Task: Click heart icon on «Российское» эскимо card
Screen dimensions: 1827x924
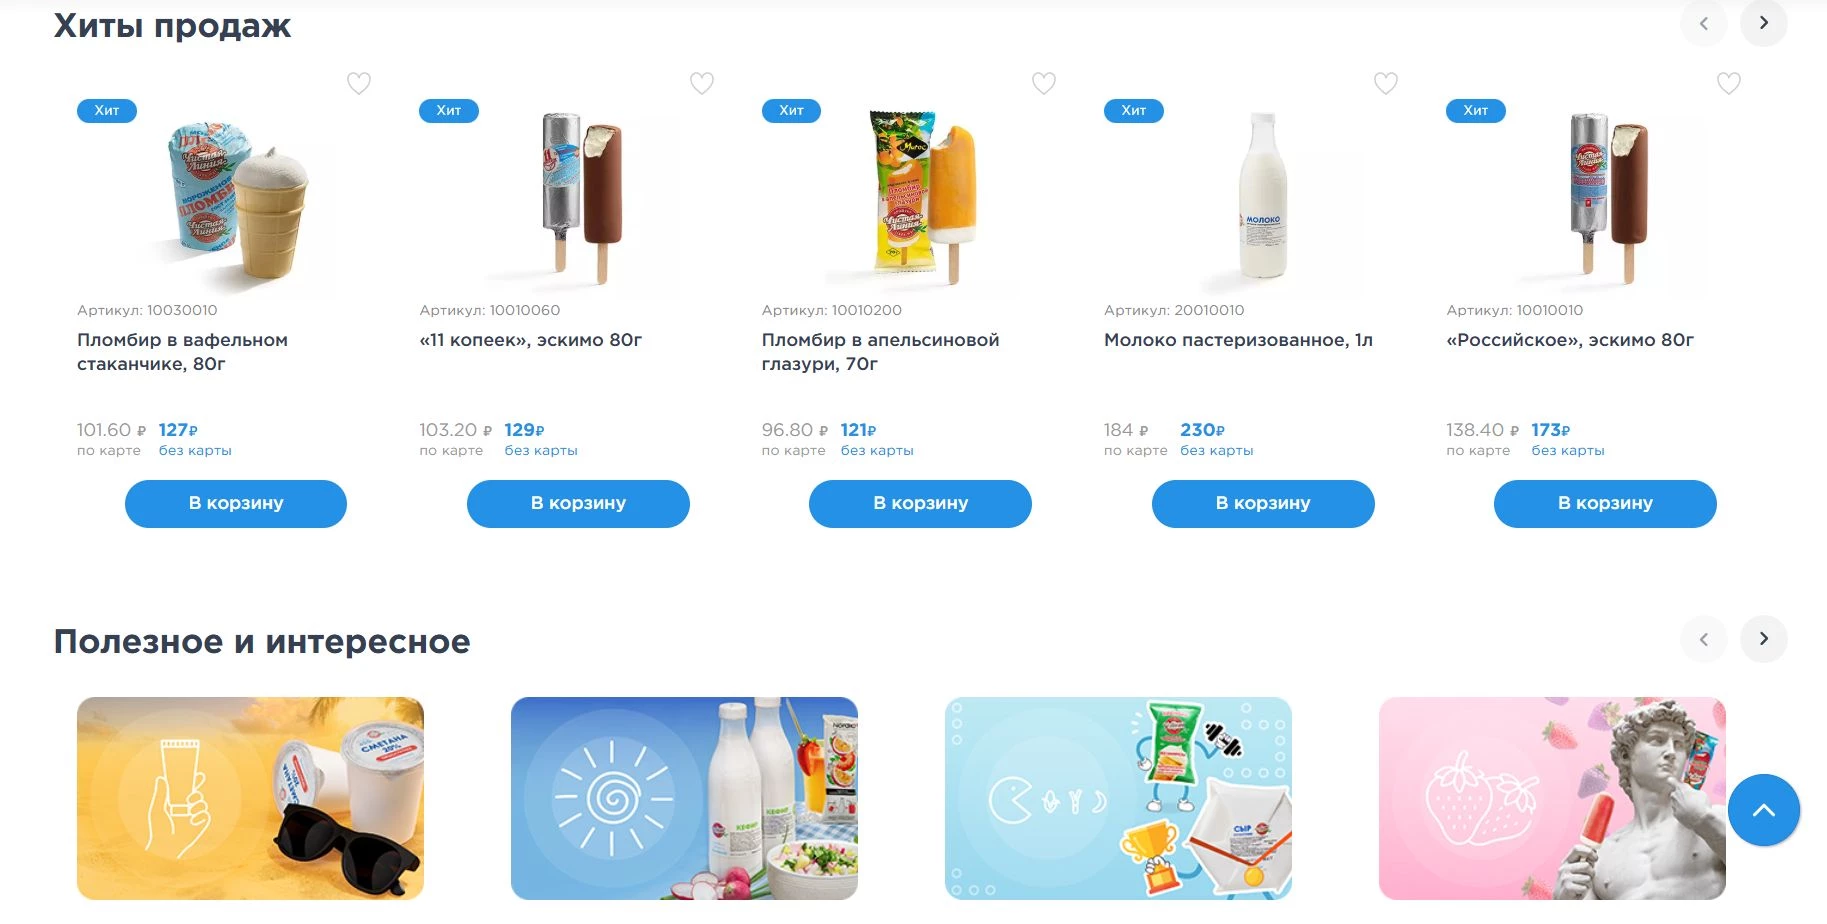Action: coord(1728,83)
